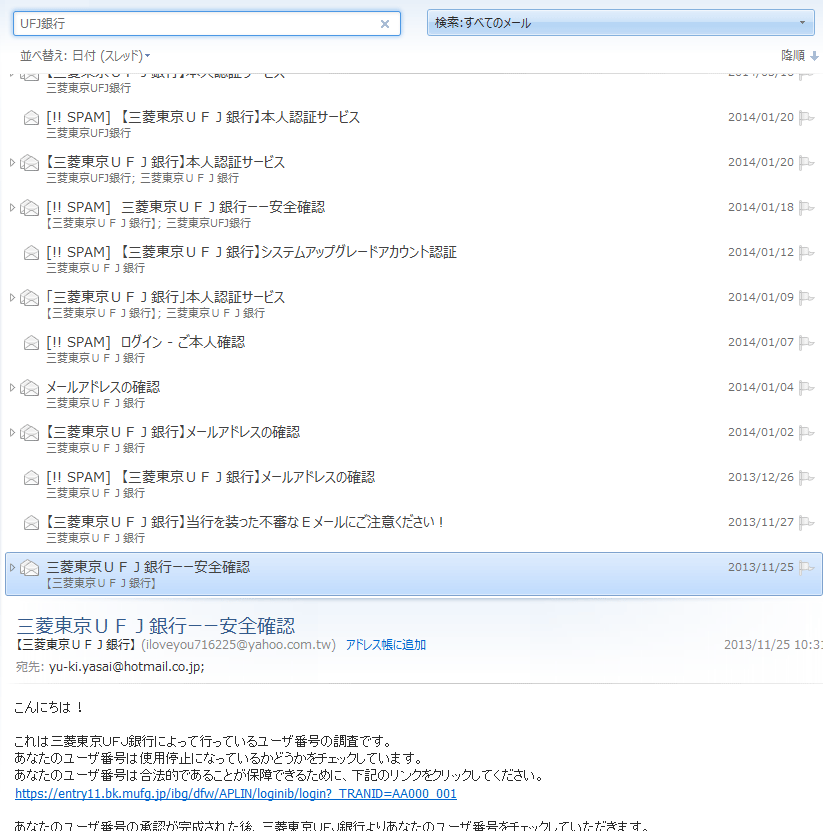Flag the 2013/11/27 不審なＥメール message

click(x=806, y=523)
